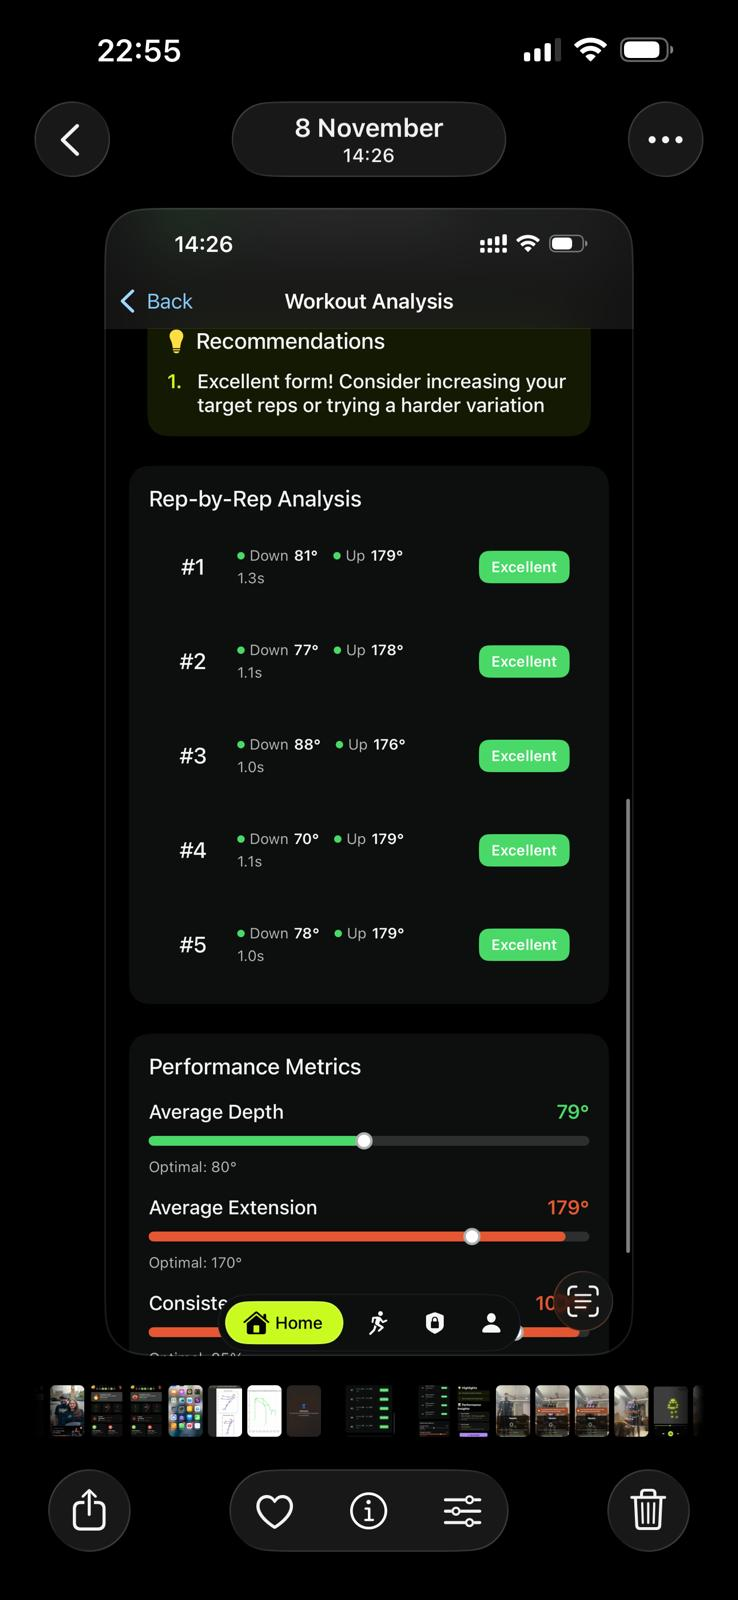738x1600 pixels.
Task: Select the adjustments edit icon
Action: pyautogui.click(x=462, y=1510)
